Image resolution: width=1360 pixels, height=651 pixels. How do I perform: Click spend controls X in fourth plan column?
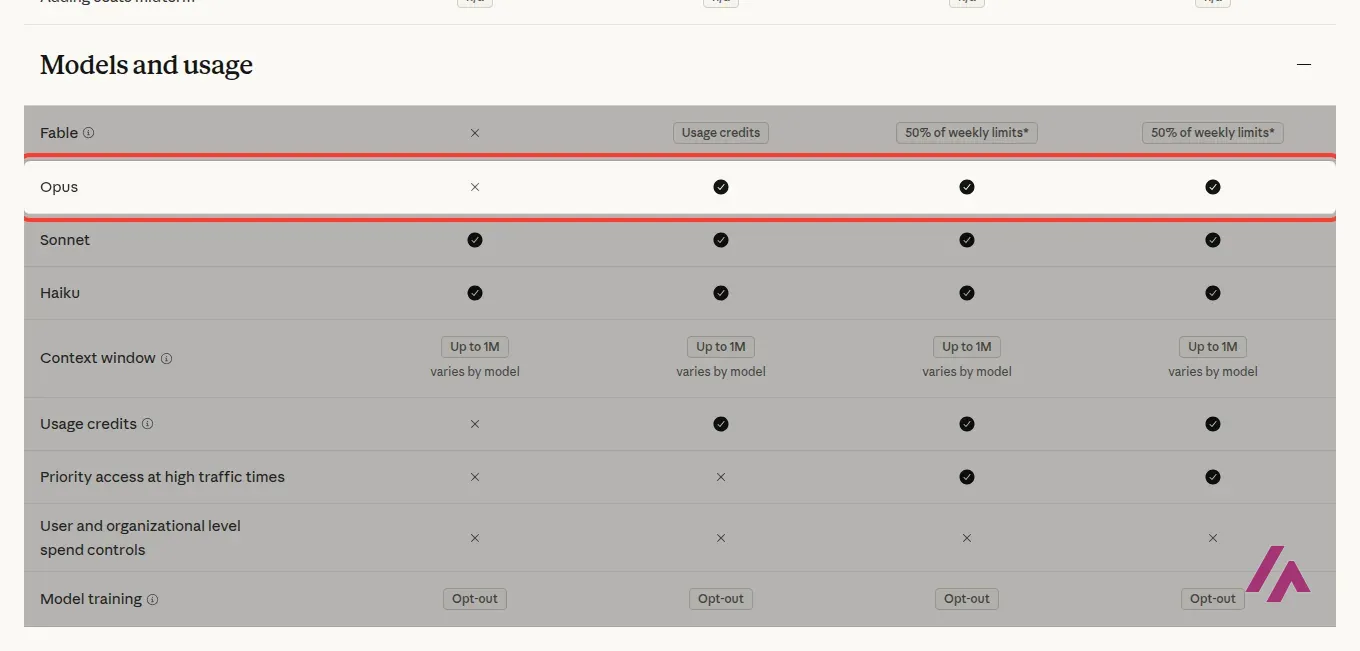1213,538
